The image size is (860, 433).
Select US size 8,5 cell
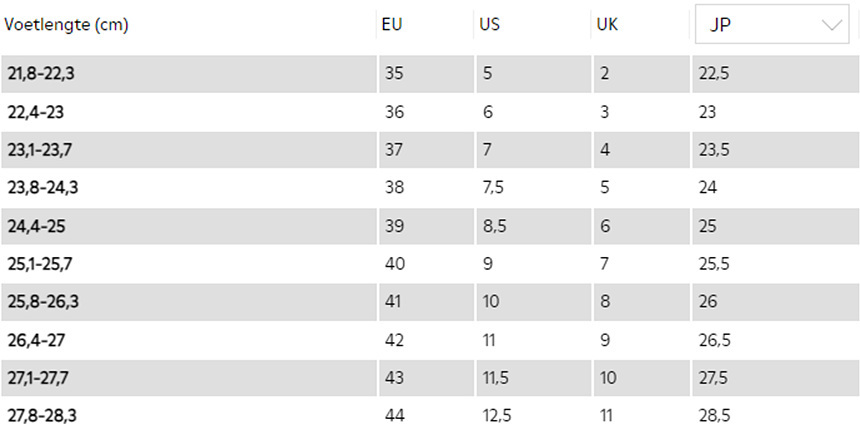[x=494, y=226]
